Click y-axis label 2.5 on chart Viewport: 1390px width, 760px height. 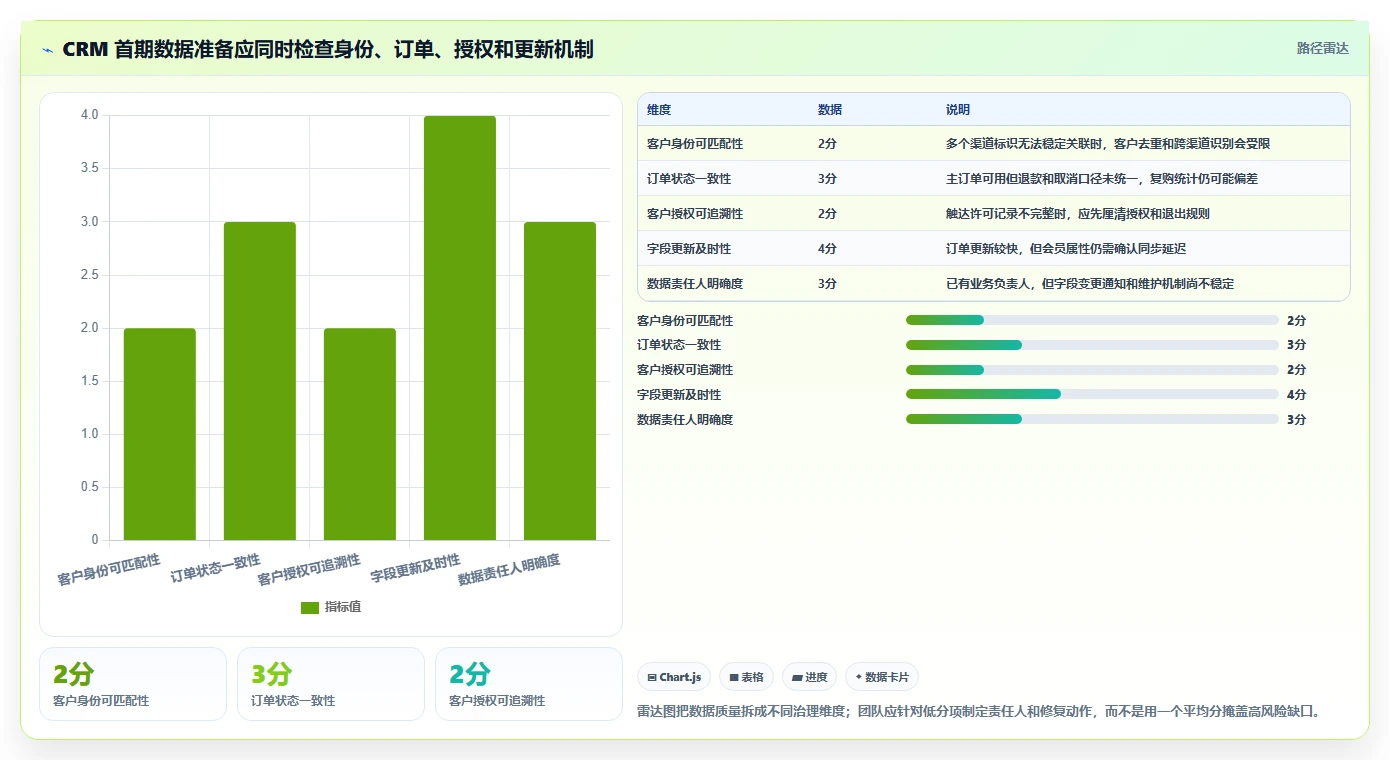click(89, 275)
